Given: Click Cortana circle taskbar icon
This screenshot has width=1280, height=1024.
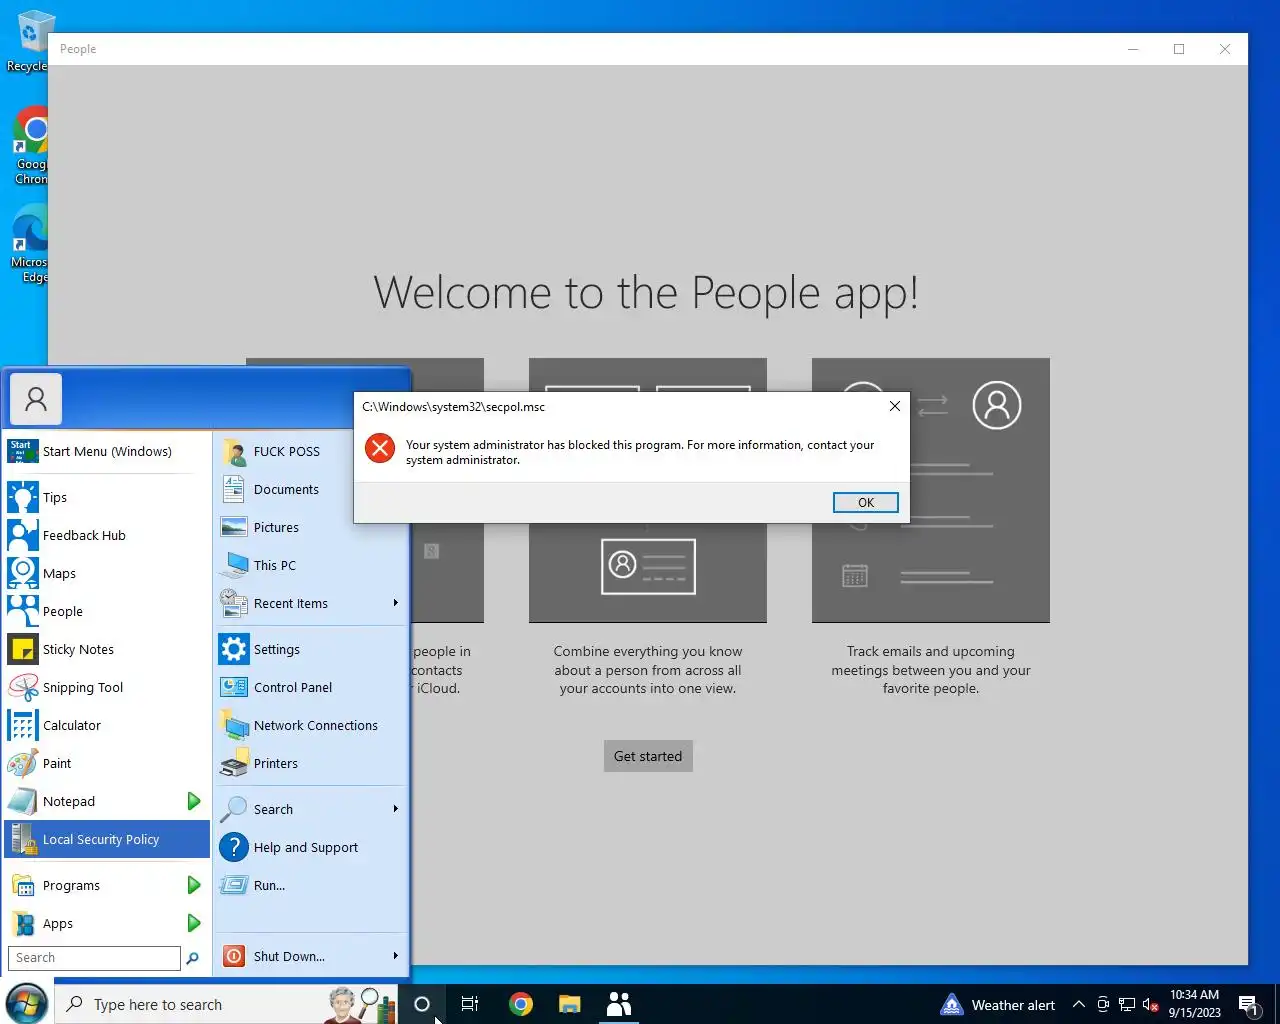Looking at the screenshot, I should tap(422, 1004).
